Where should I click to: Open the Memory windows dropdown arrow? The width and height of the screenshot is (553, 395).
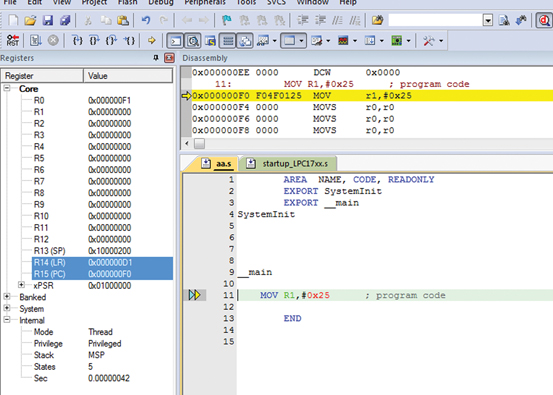(x=301, y=41)
